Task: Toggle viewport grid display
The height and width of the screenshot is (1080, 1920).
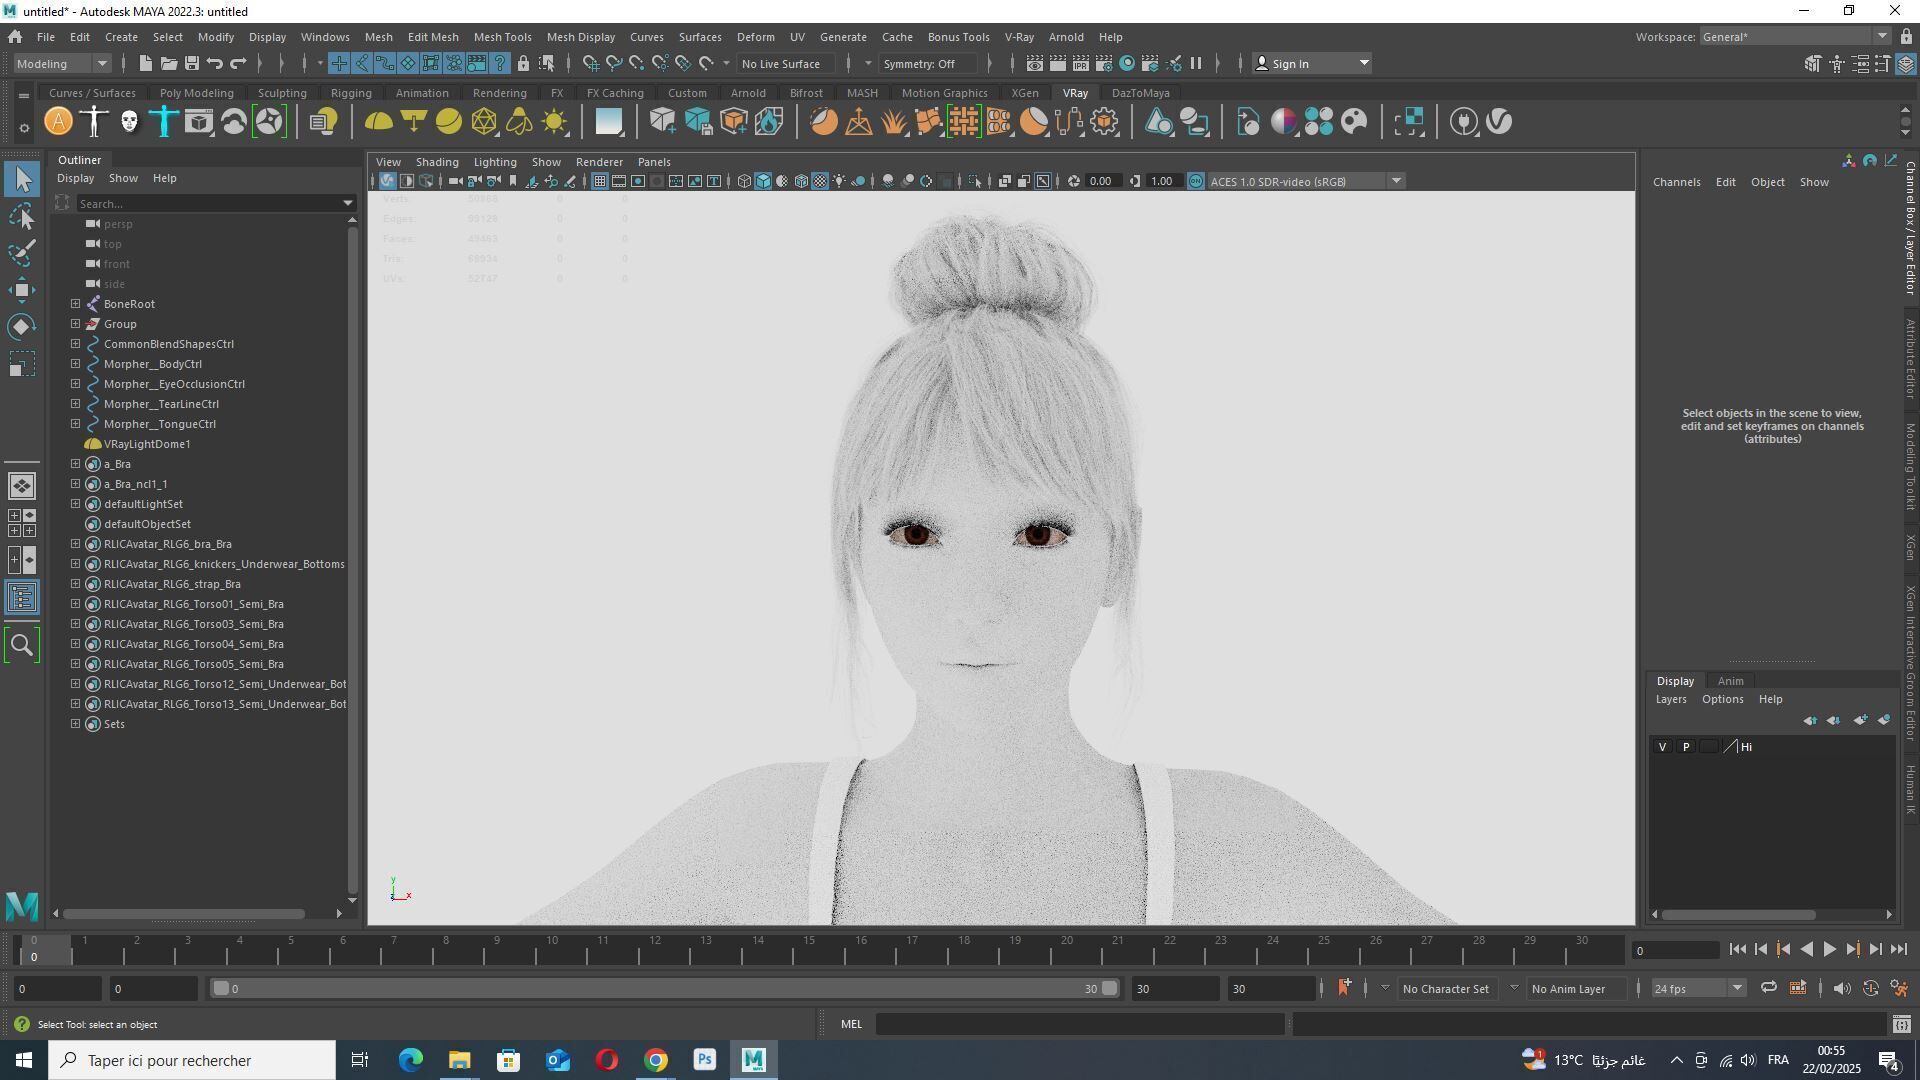Action: pyautogui.click(x=599, y=181)
